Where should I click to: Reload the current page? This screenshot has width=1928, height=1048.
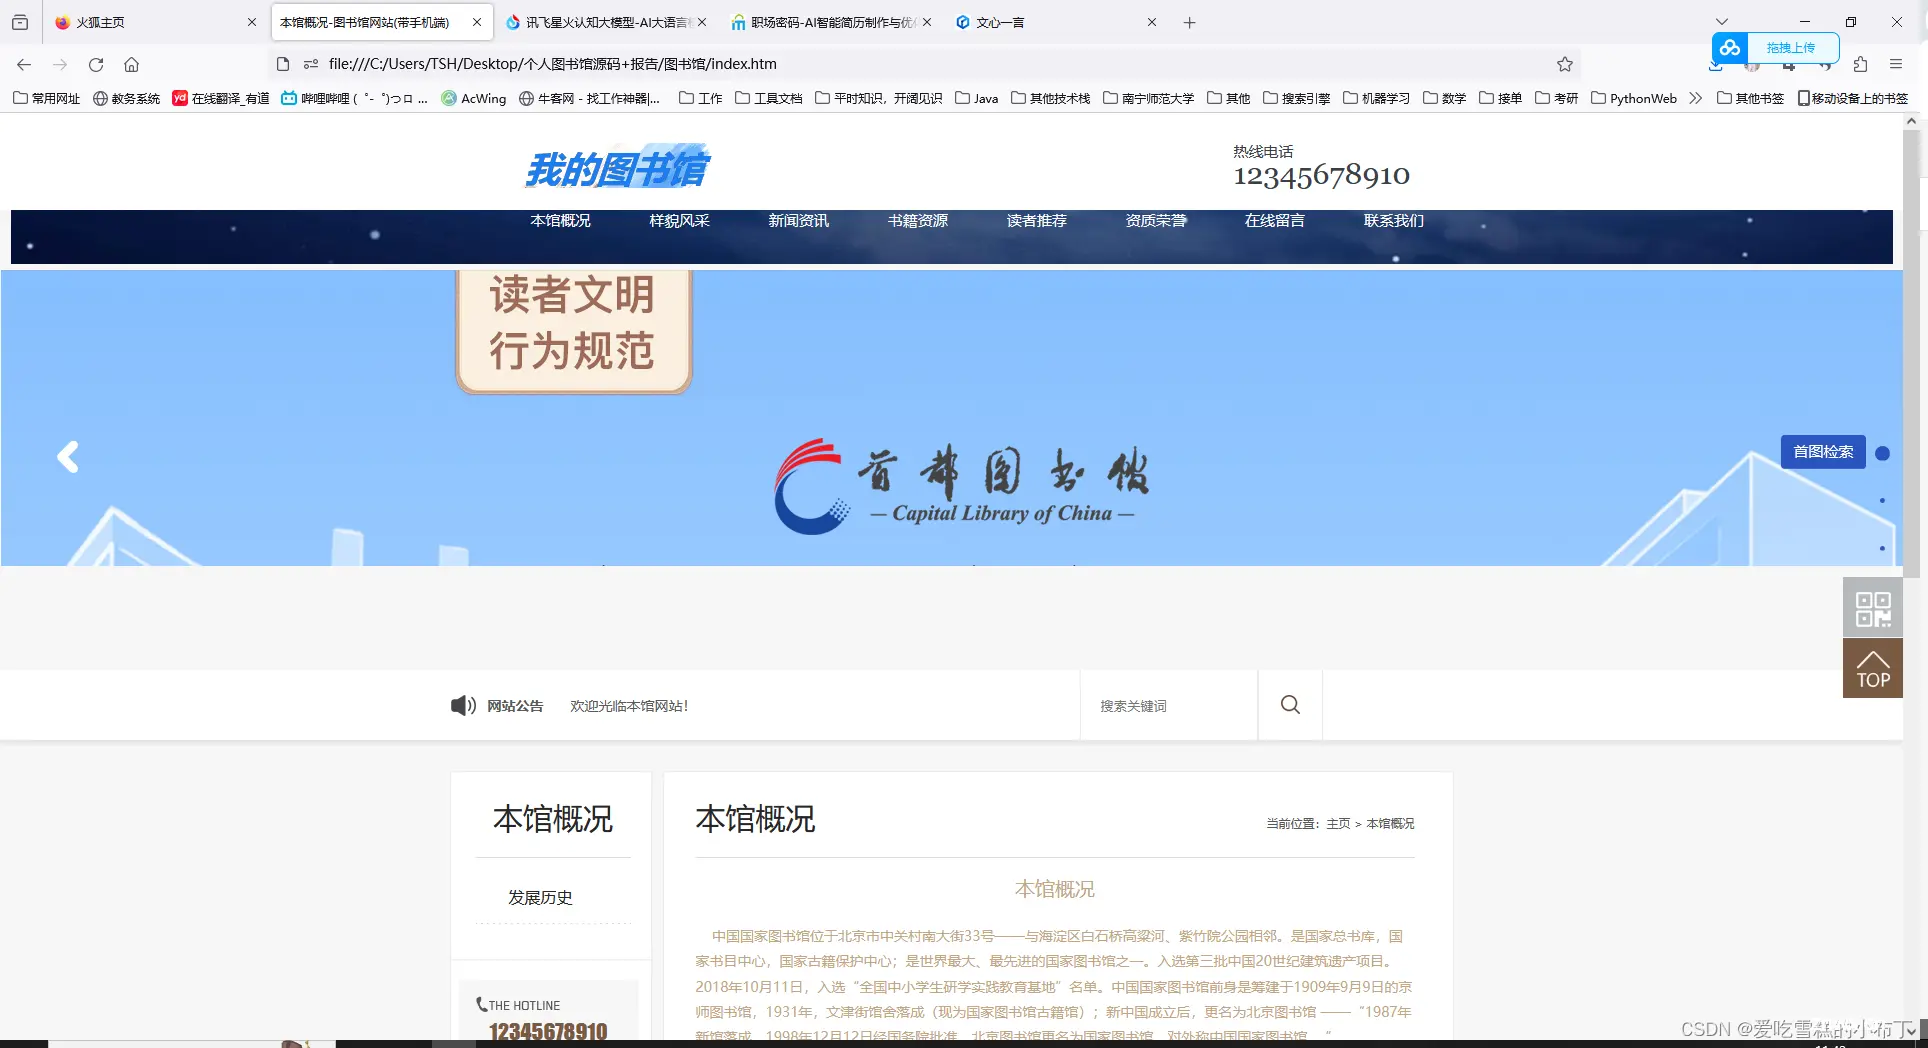(x=96, y=64)
